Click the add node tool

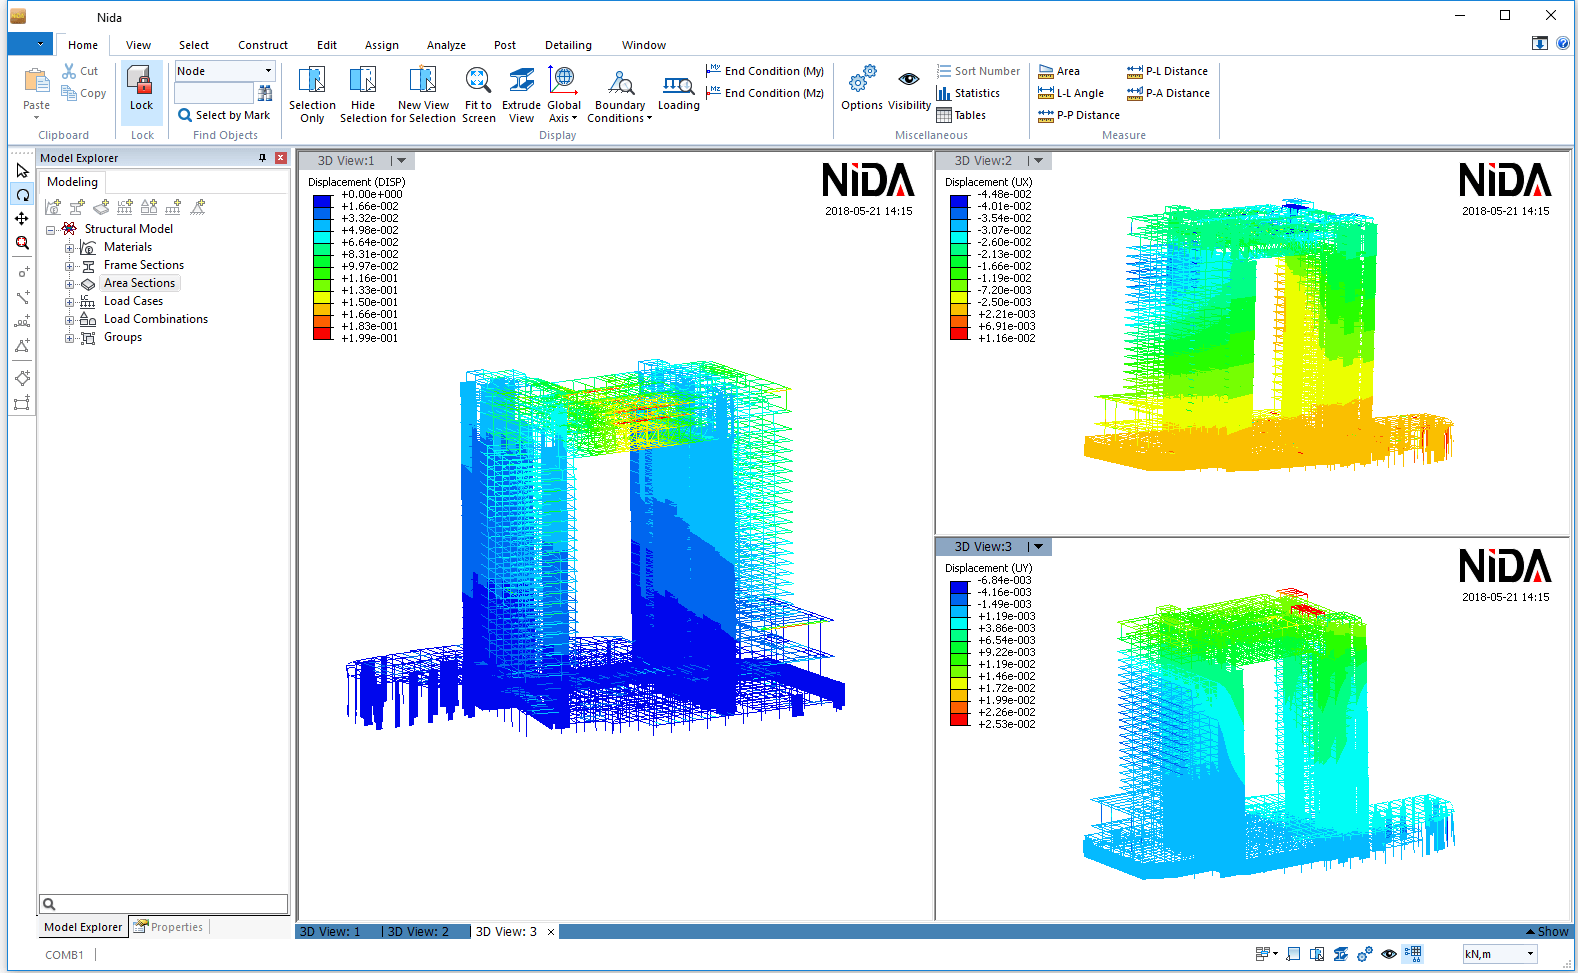click(x=22, y=272)
